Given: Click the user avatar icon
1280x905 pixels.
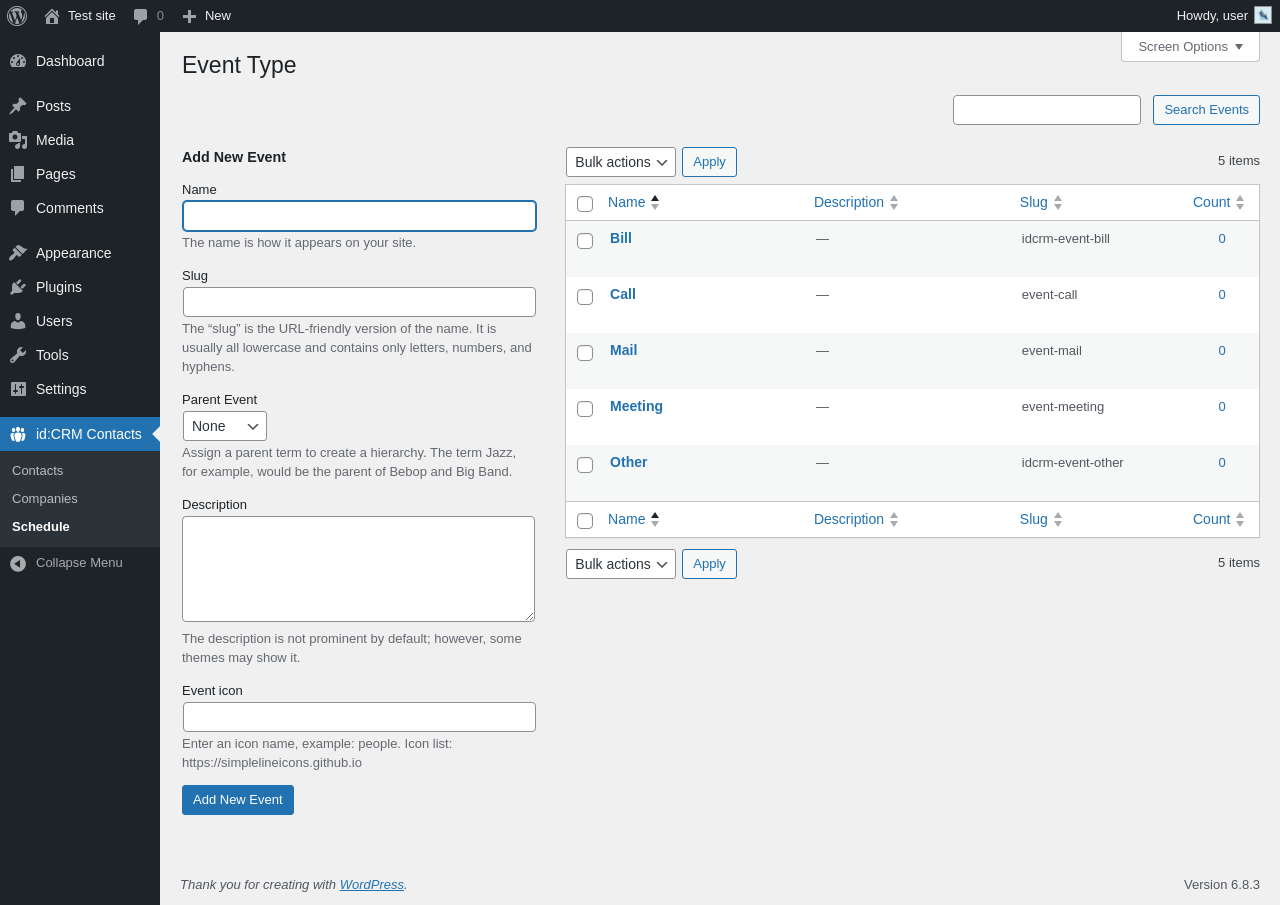Looking at the screenshot, I should (x=1263, y=15).
